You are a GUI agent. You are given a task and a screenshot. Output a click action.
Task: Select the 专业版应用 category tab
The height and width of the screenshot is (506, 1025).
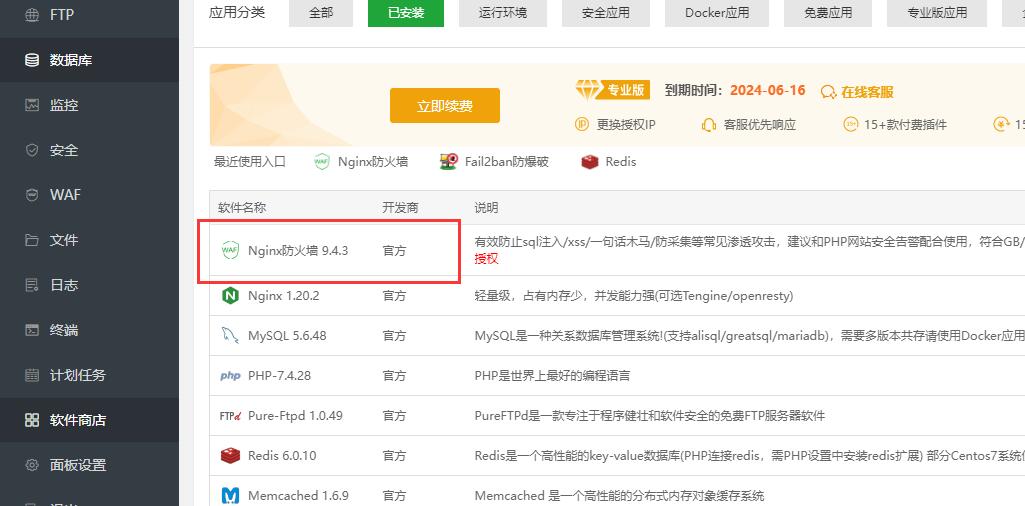click(x=937, y=12)
